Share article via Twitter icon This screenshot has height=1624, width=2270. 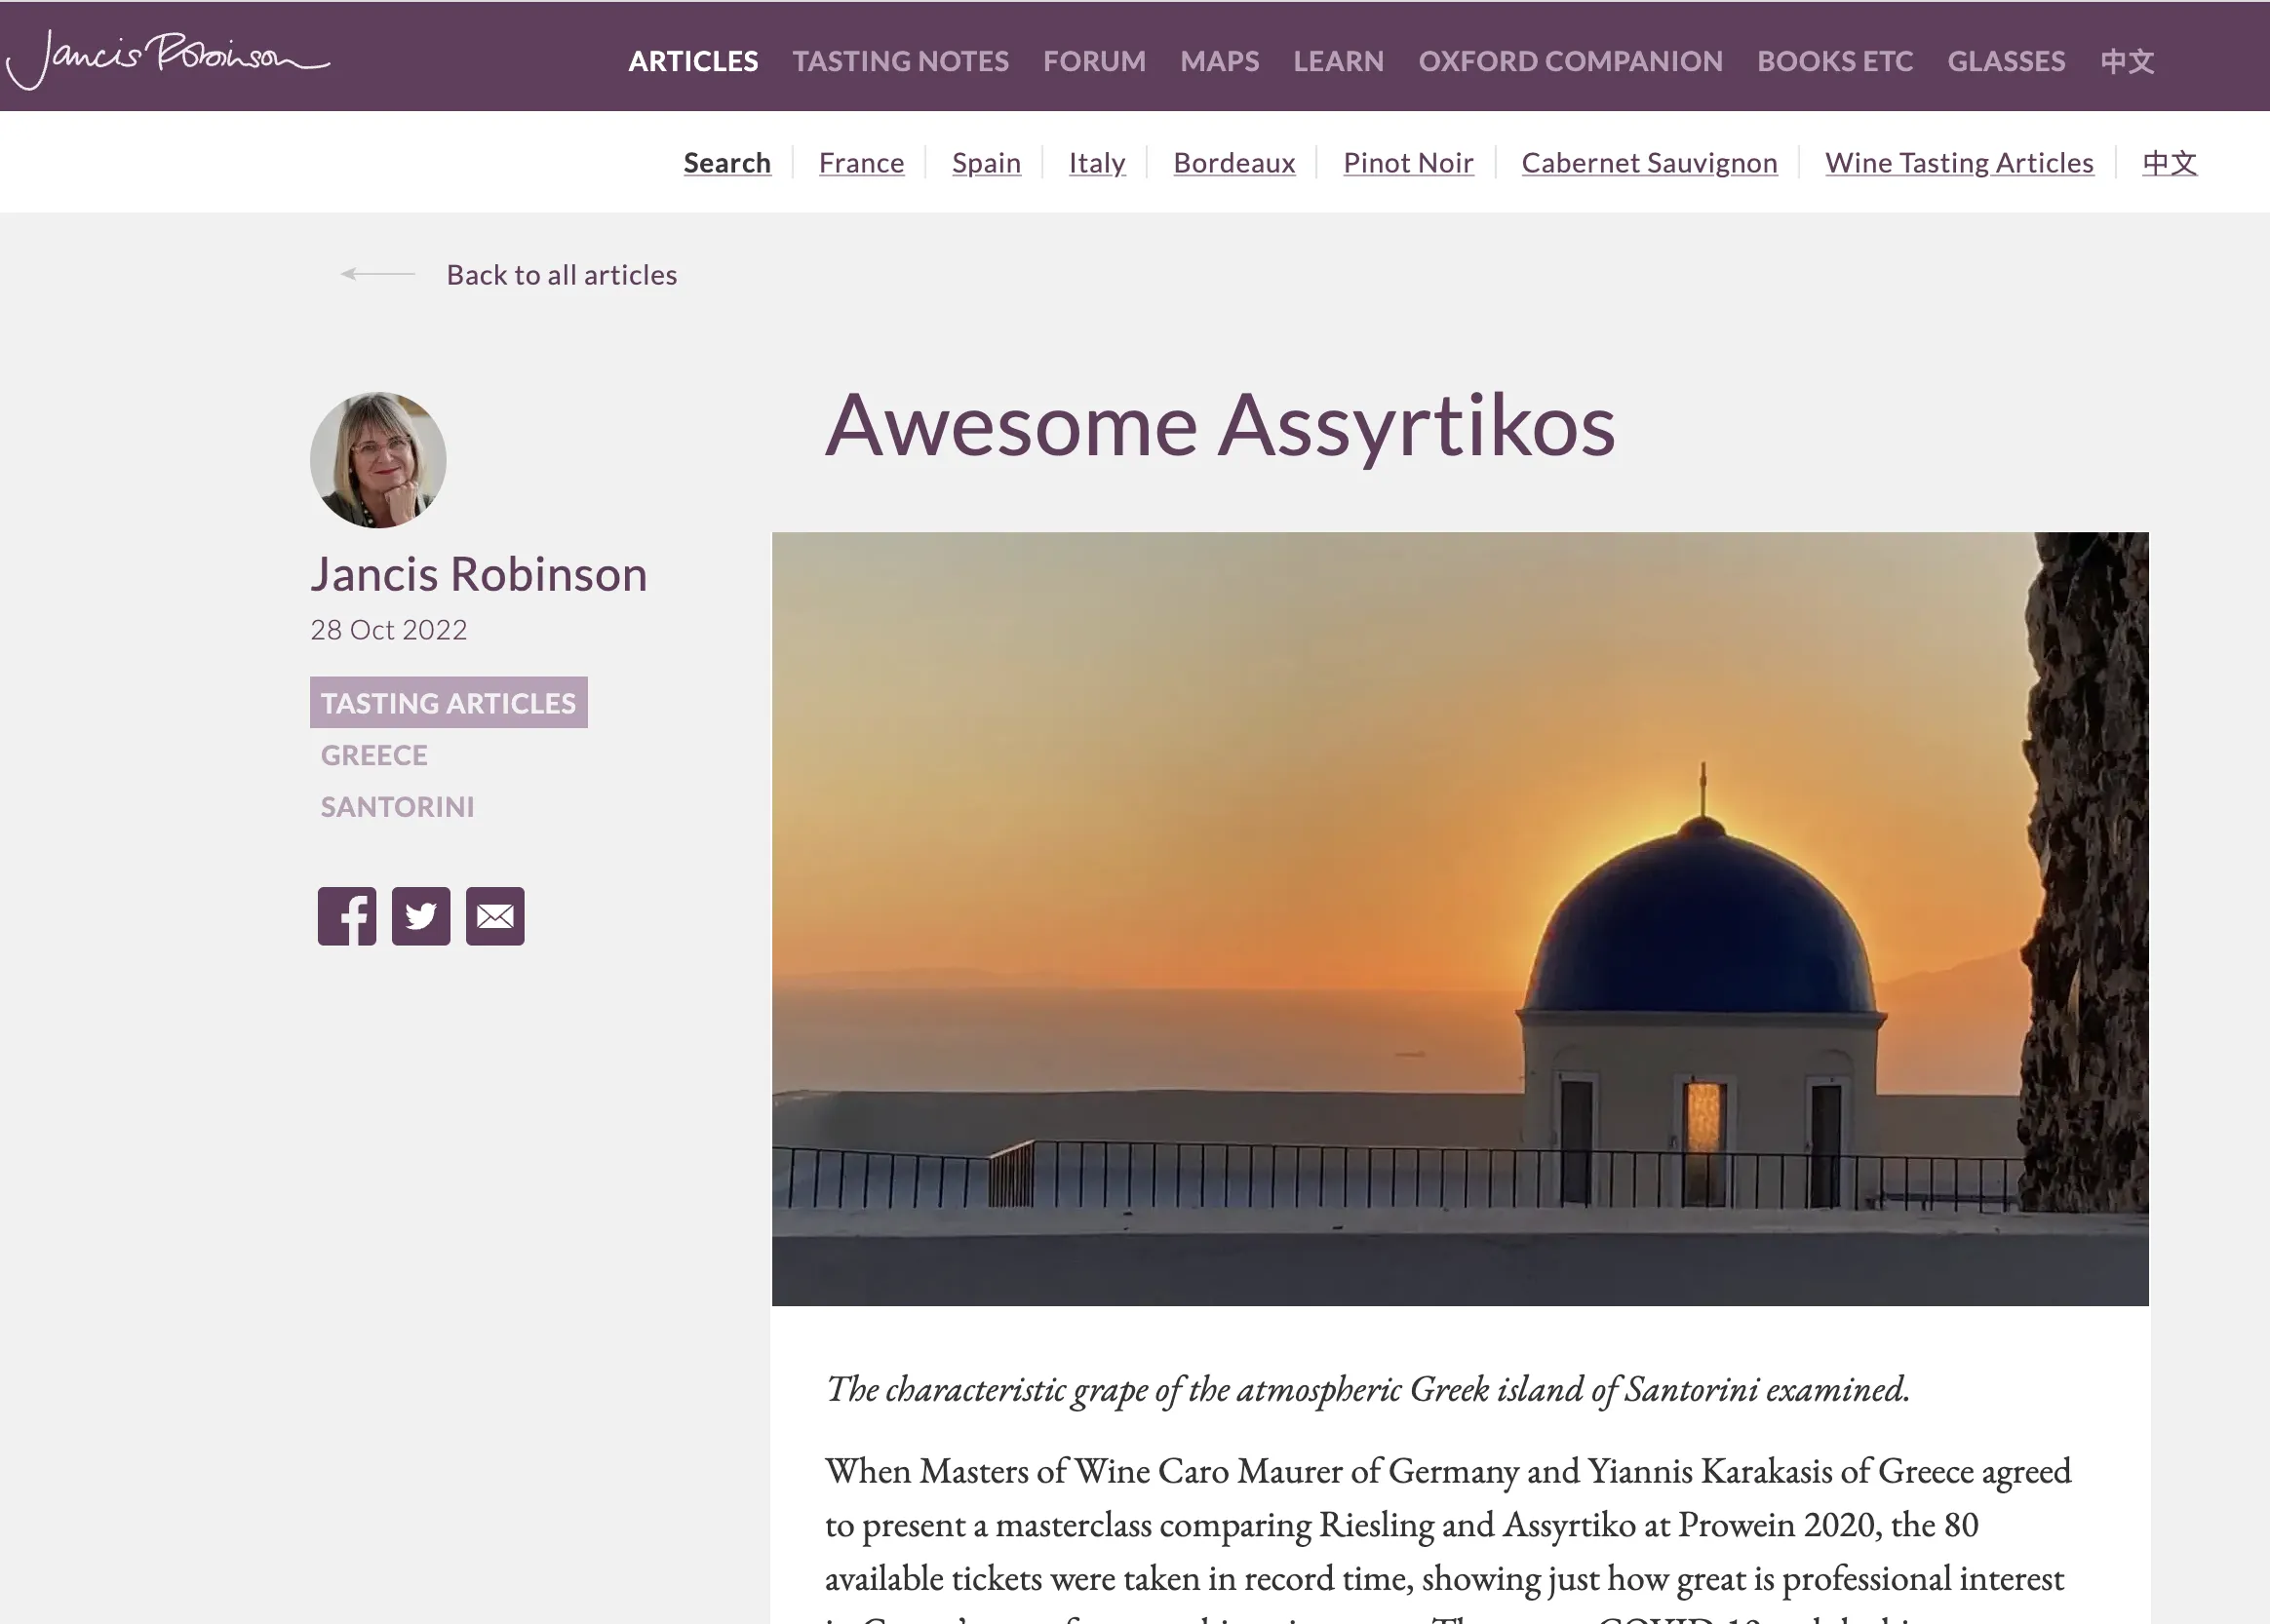coord(421,916)
